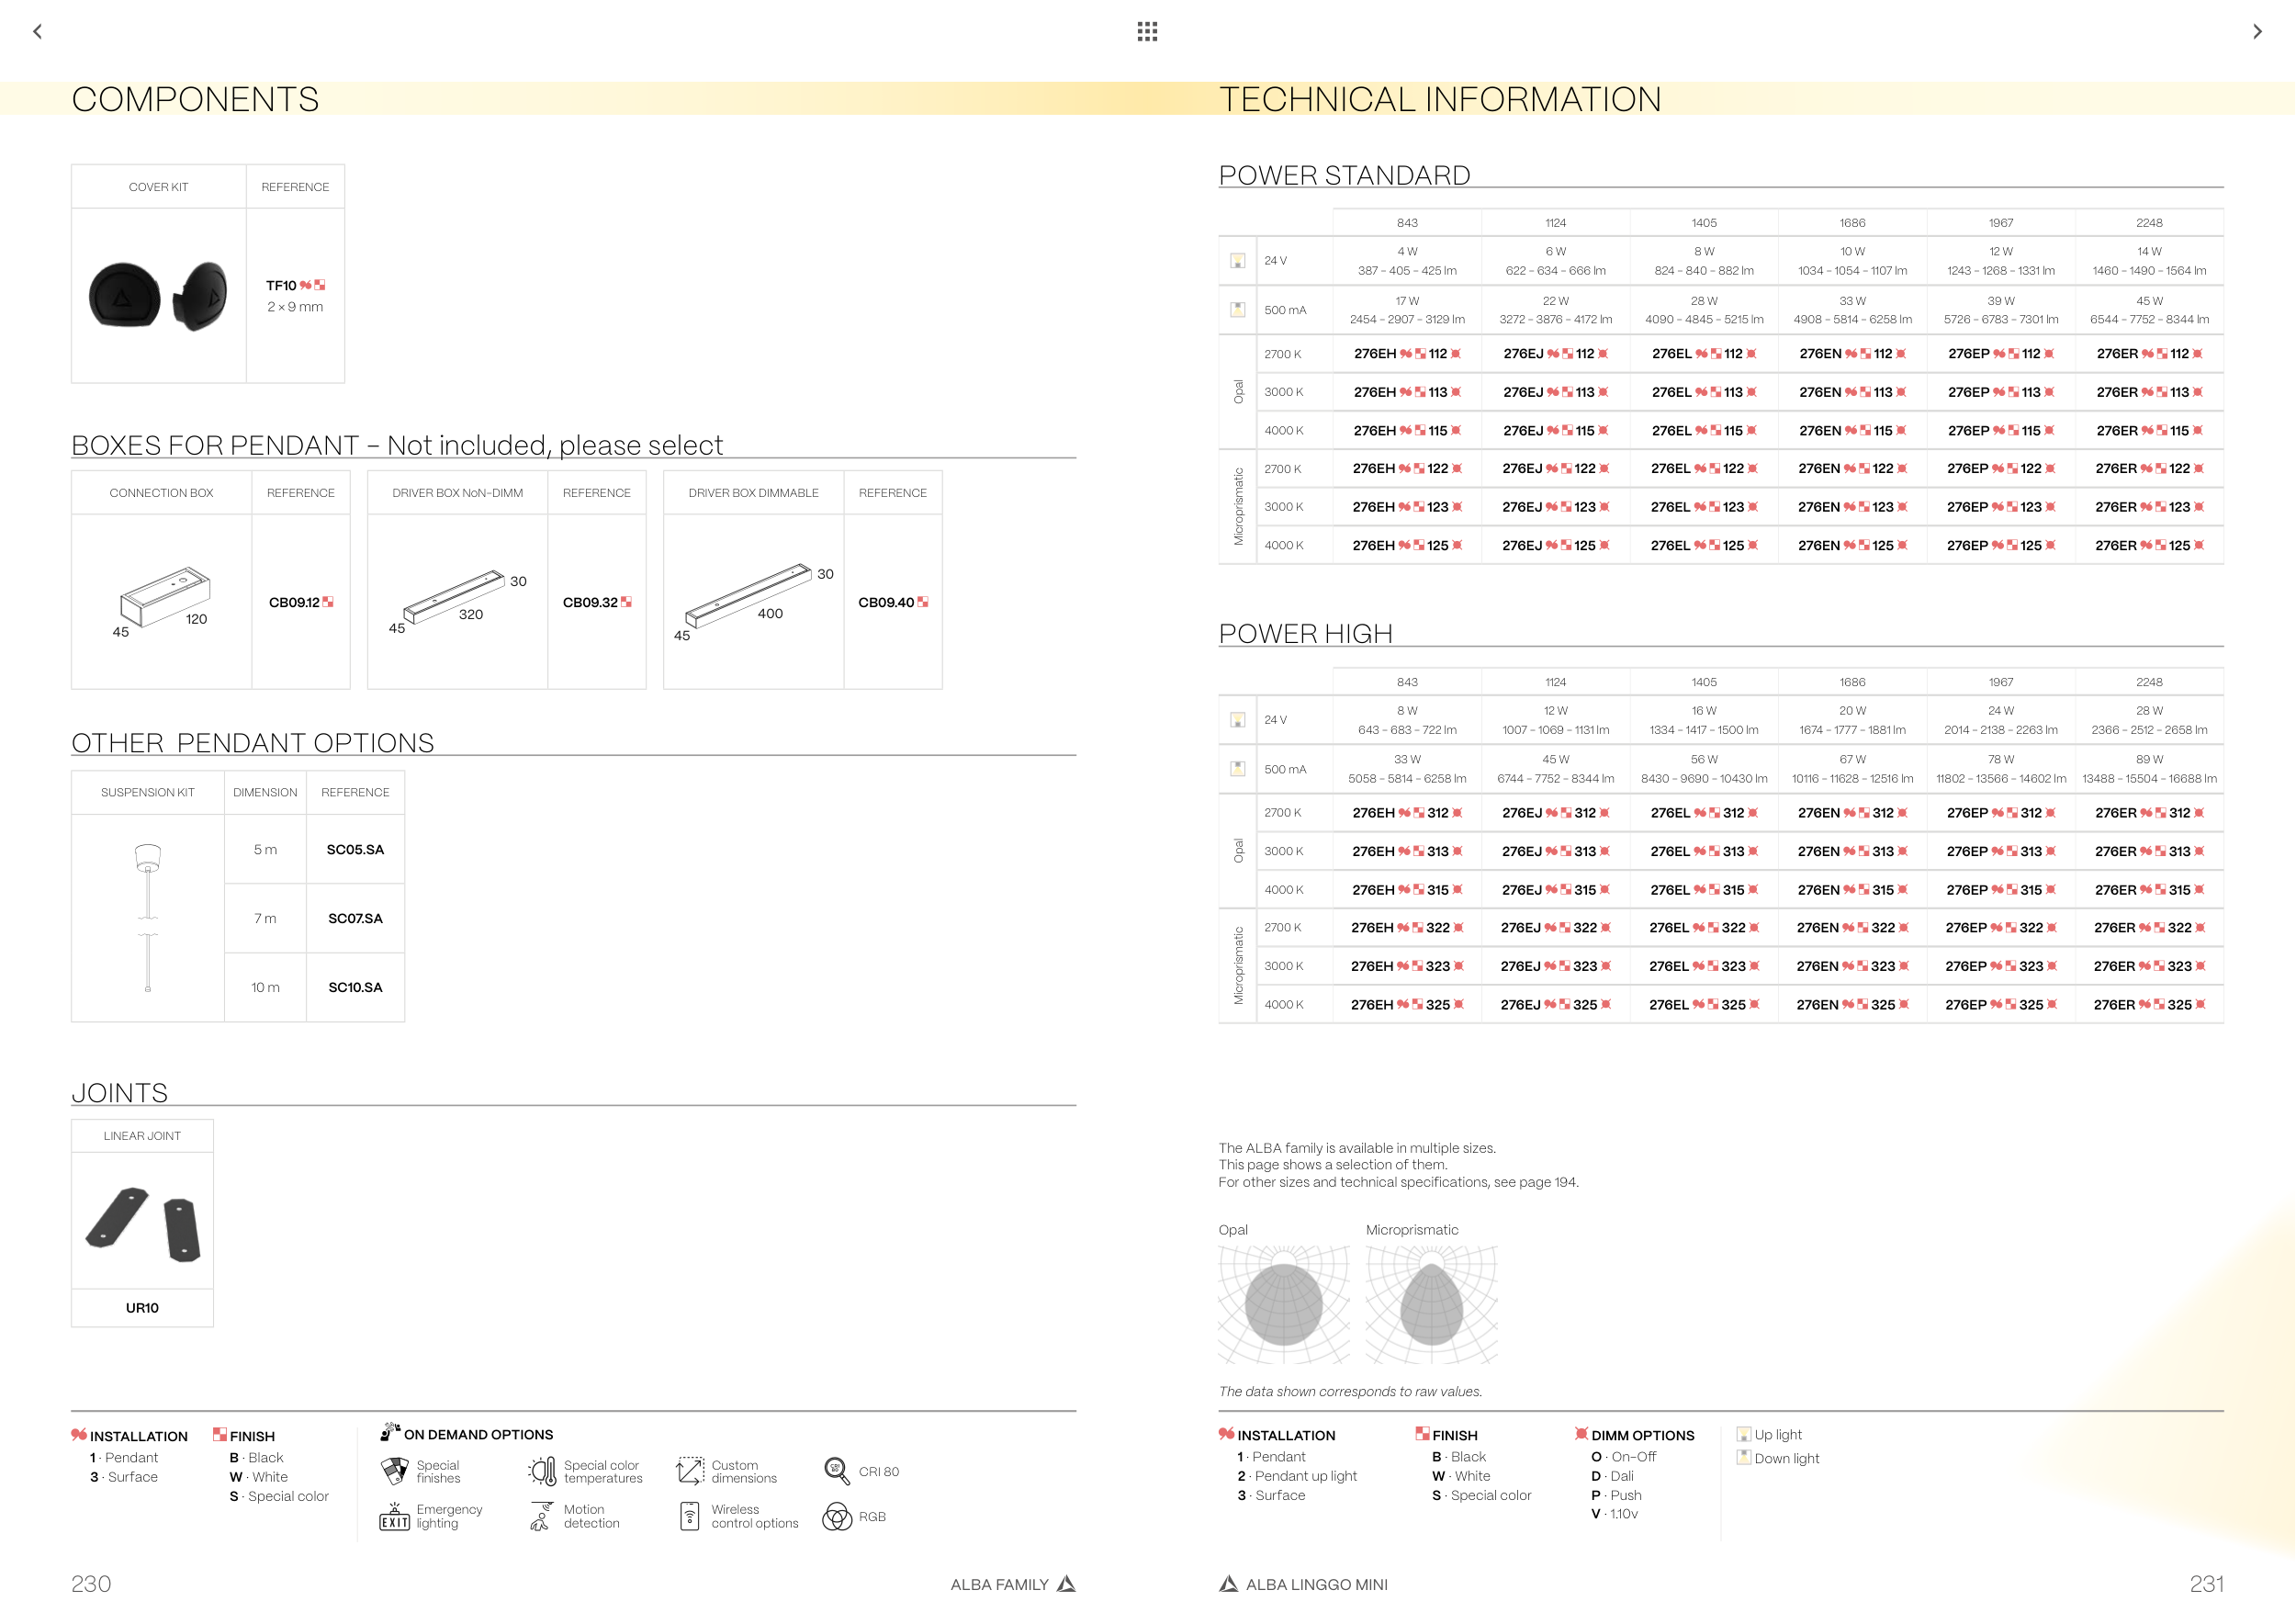2296x1624 pixels.
Task: Click the RGB color circles icon
Action: point(836,1517)
